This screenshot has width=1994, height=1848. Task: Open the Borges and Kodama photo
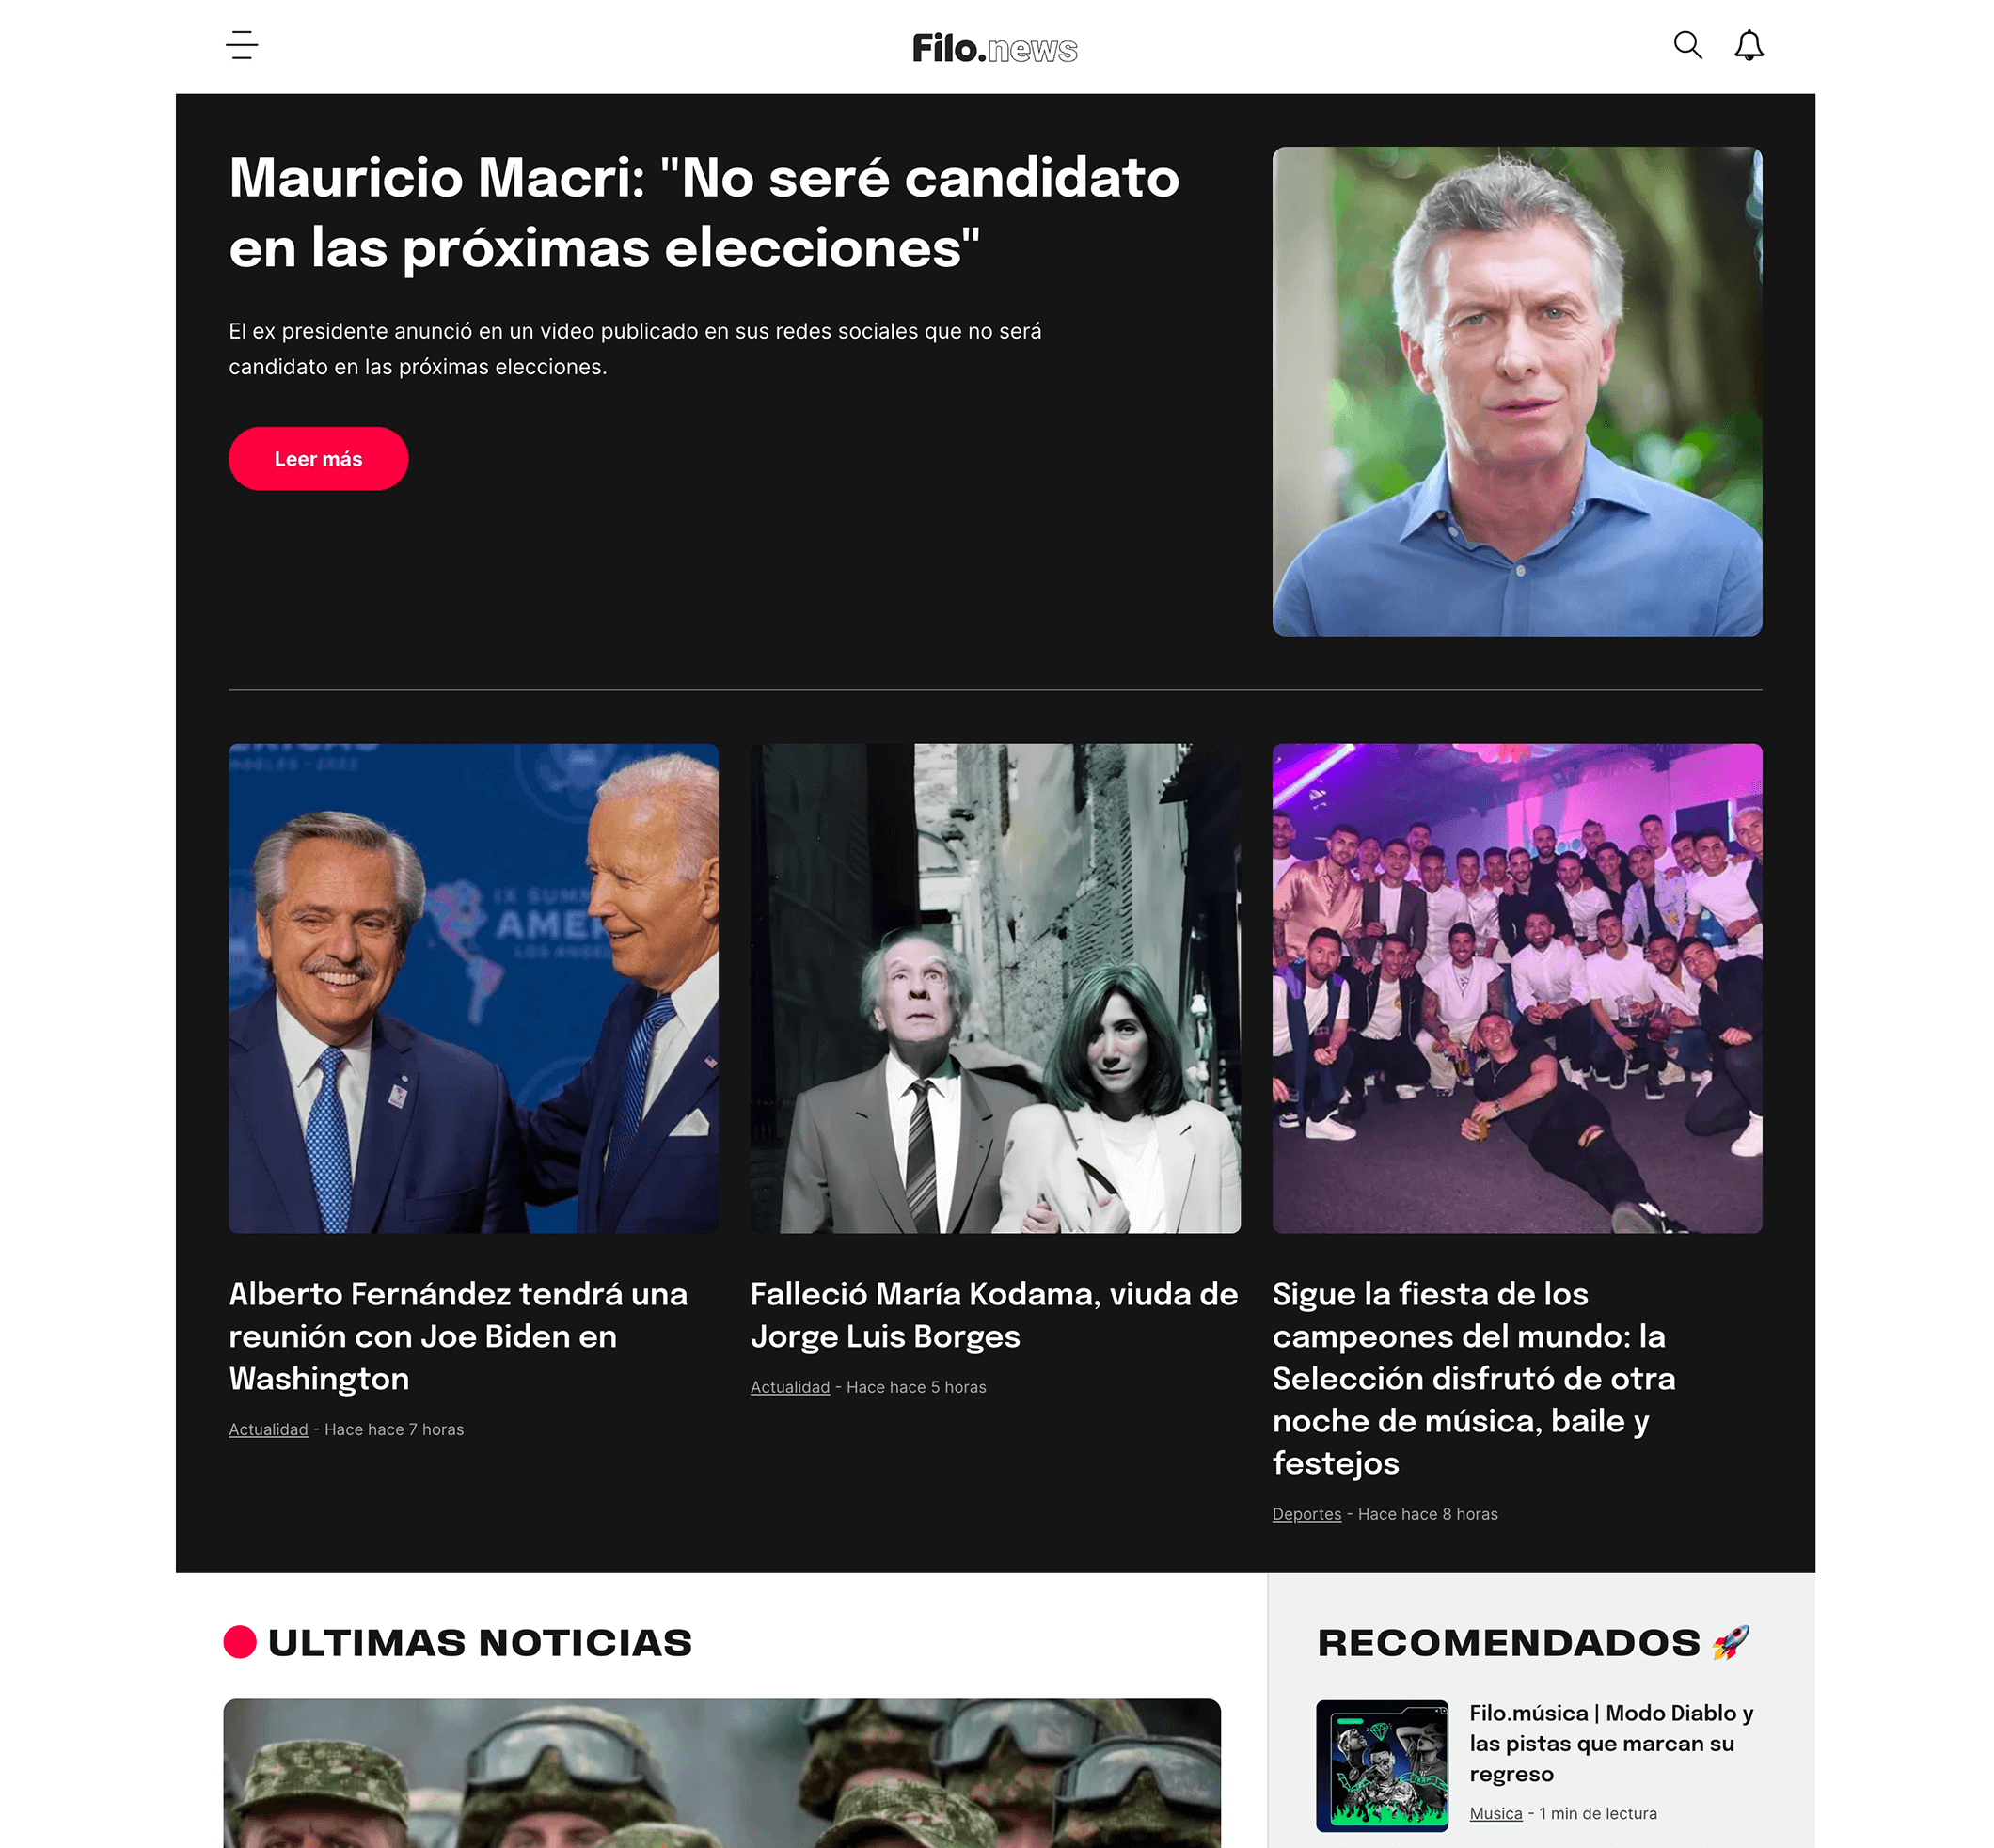coord(995,988)
